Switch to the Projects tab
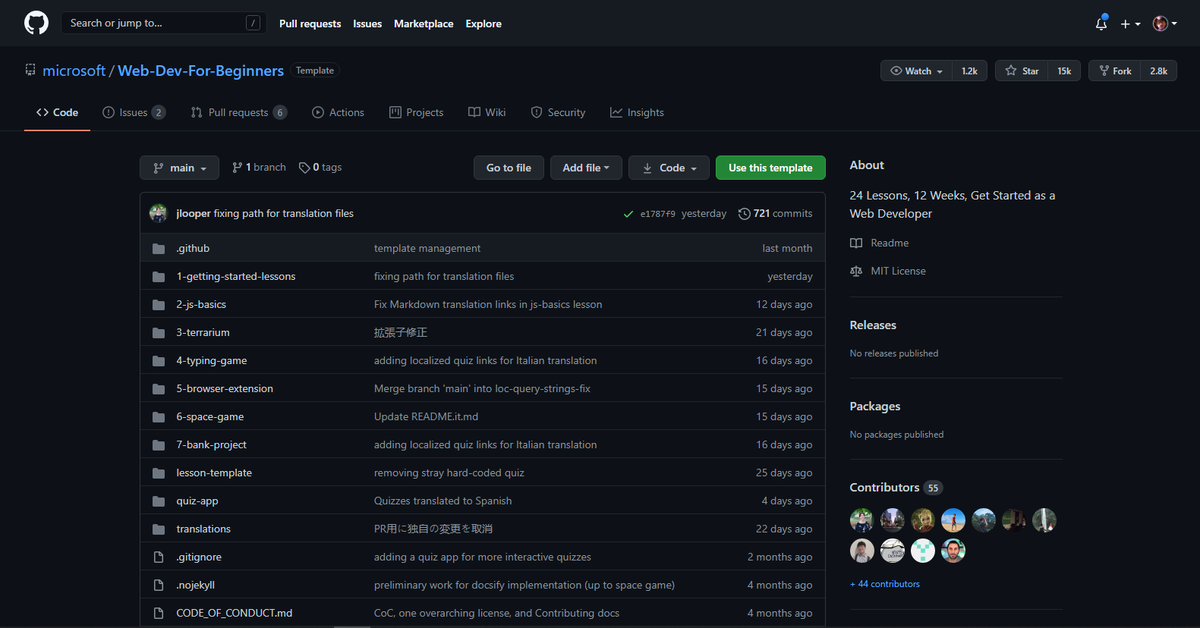Image resolution: width=1200 pixels, height=628 pixels. tap(416, 112)
